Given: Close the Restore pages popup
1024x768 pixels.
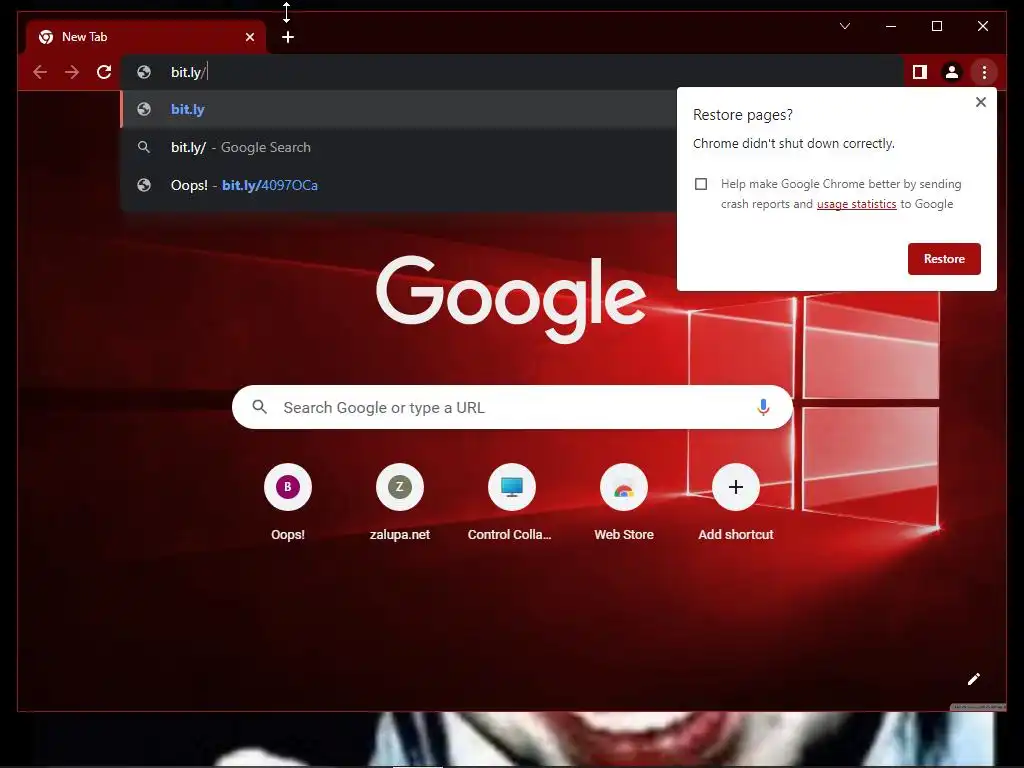Looking at the screenshot, I should [x=981, y=102].
